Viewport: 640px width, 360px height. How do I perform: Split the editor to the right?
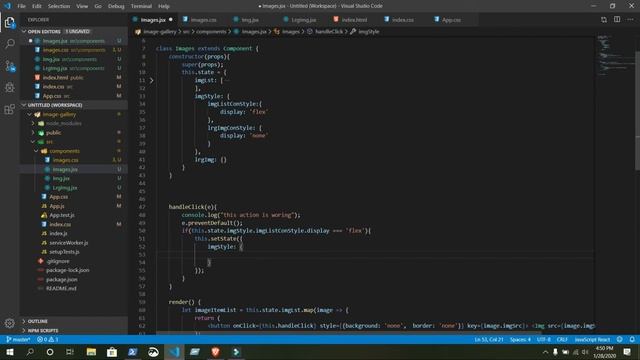point(617,20)
